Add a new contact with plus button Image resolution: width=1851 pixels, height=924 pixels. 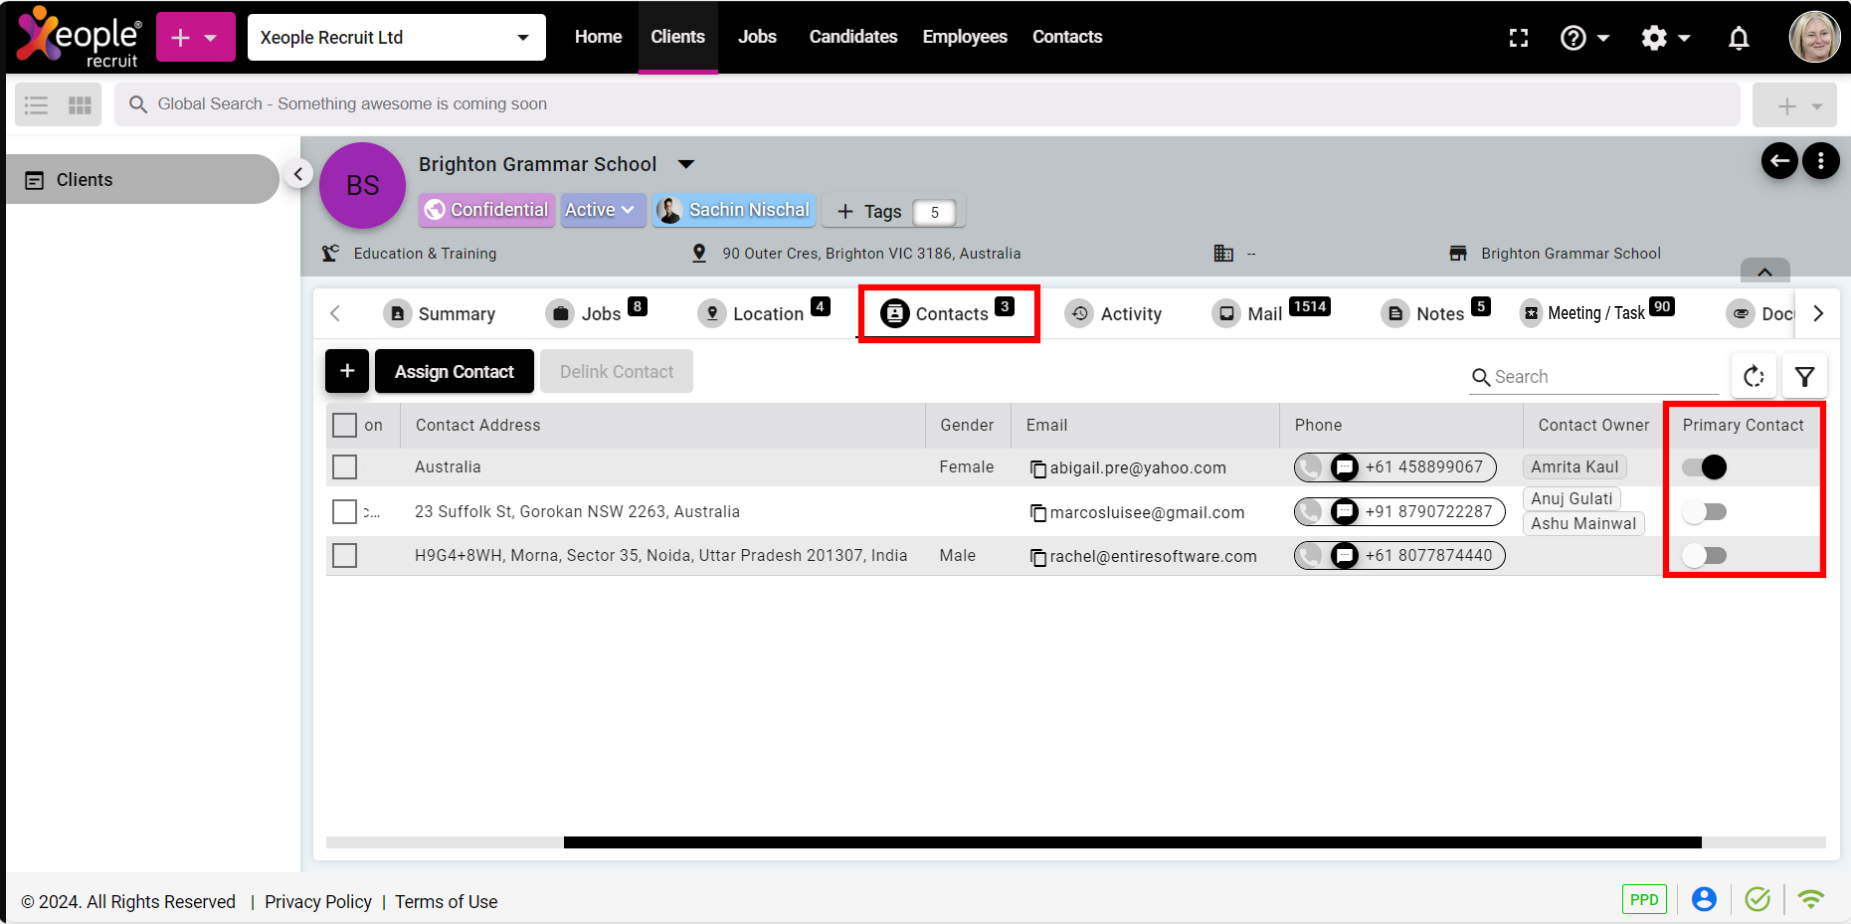(x=347, y=371)
